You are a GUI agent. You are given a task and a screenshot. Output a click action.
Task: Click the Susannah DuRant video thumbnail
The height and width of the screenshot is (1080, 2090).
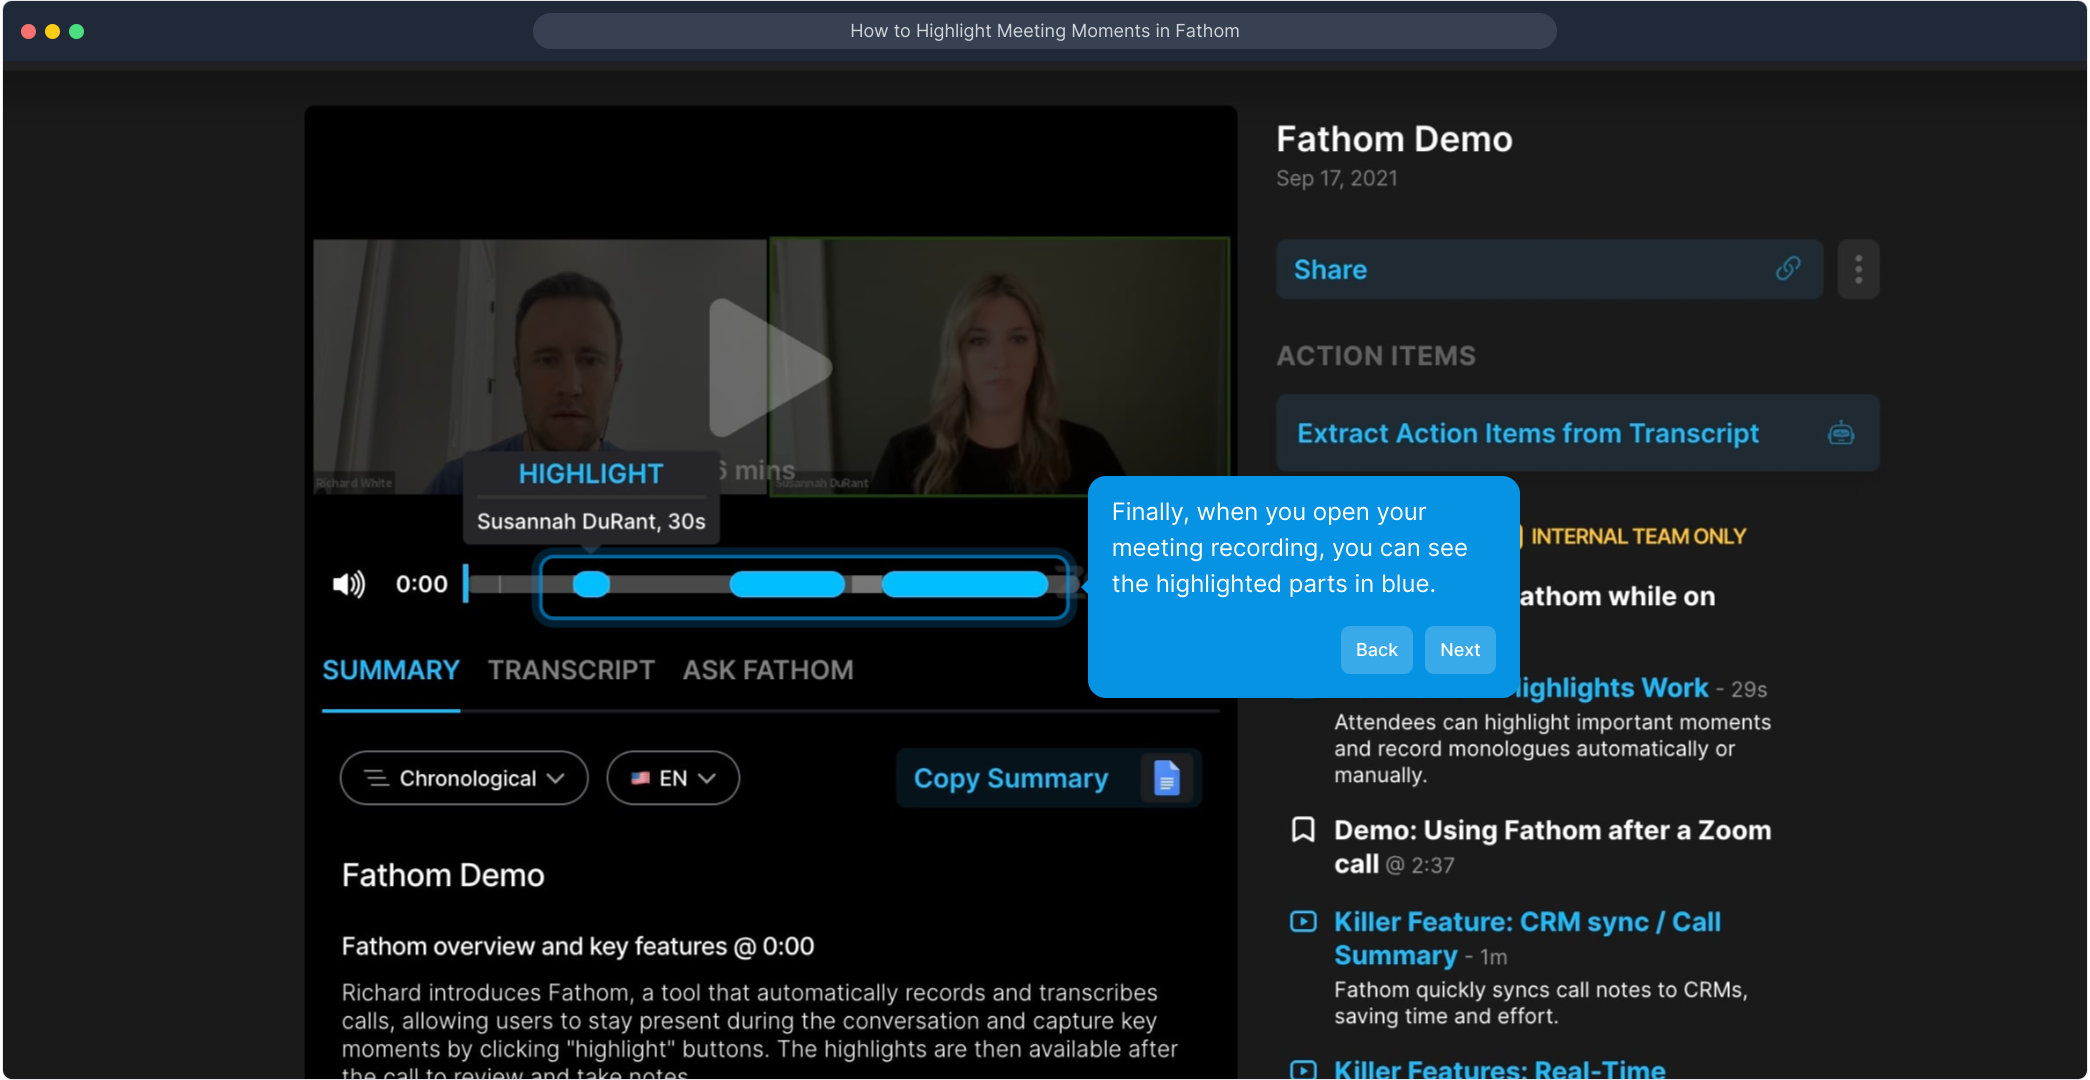click(x=999, y=366)
